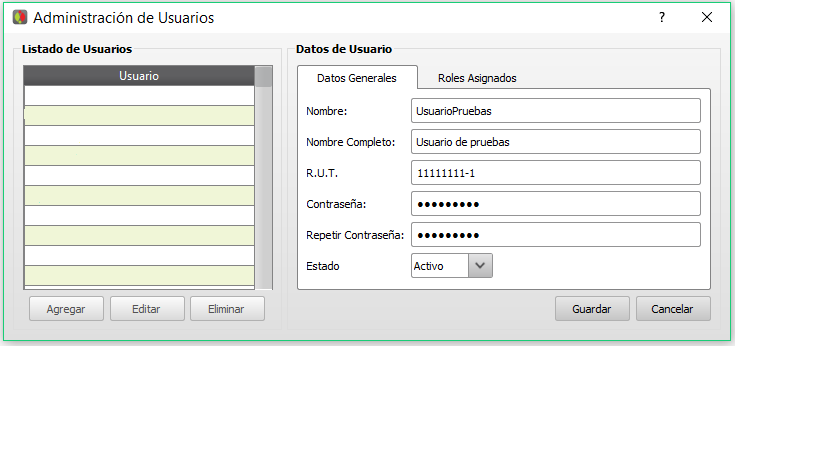Select the first row in Listado de Usuarios
This screenshot has height=460, width=819.
139,96
